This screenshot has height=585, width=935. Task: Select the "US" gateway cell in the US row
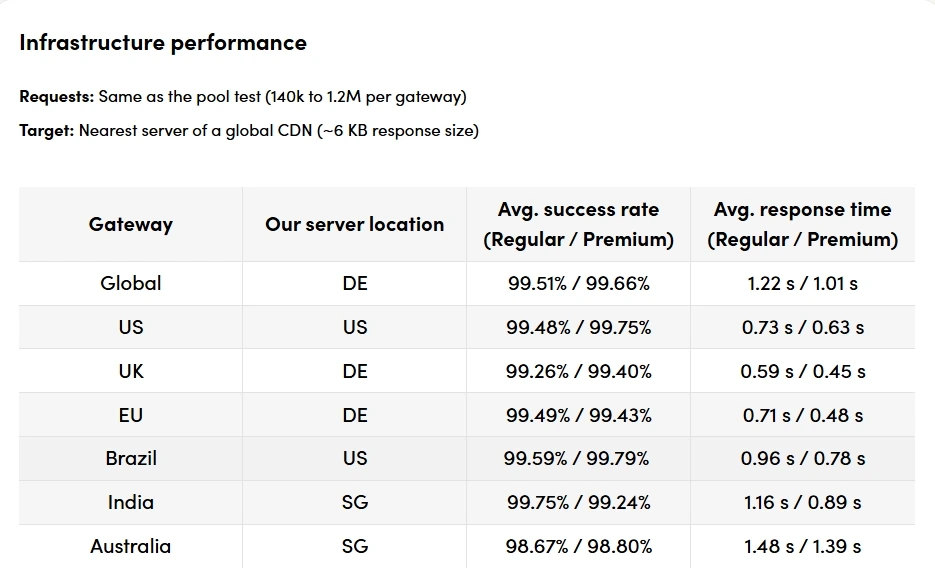point(131,327)
